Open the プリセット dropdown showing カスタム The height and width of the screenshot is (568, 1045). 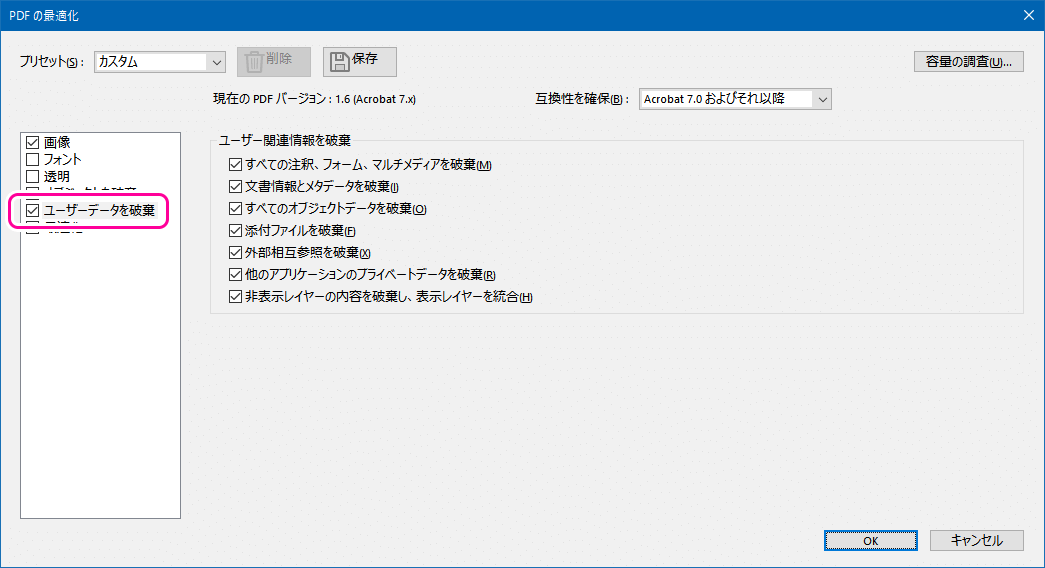(160, 62)
